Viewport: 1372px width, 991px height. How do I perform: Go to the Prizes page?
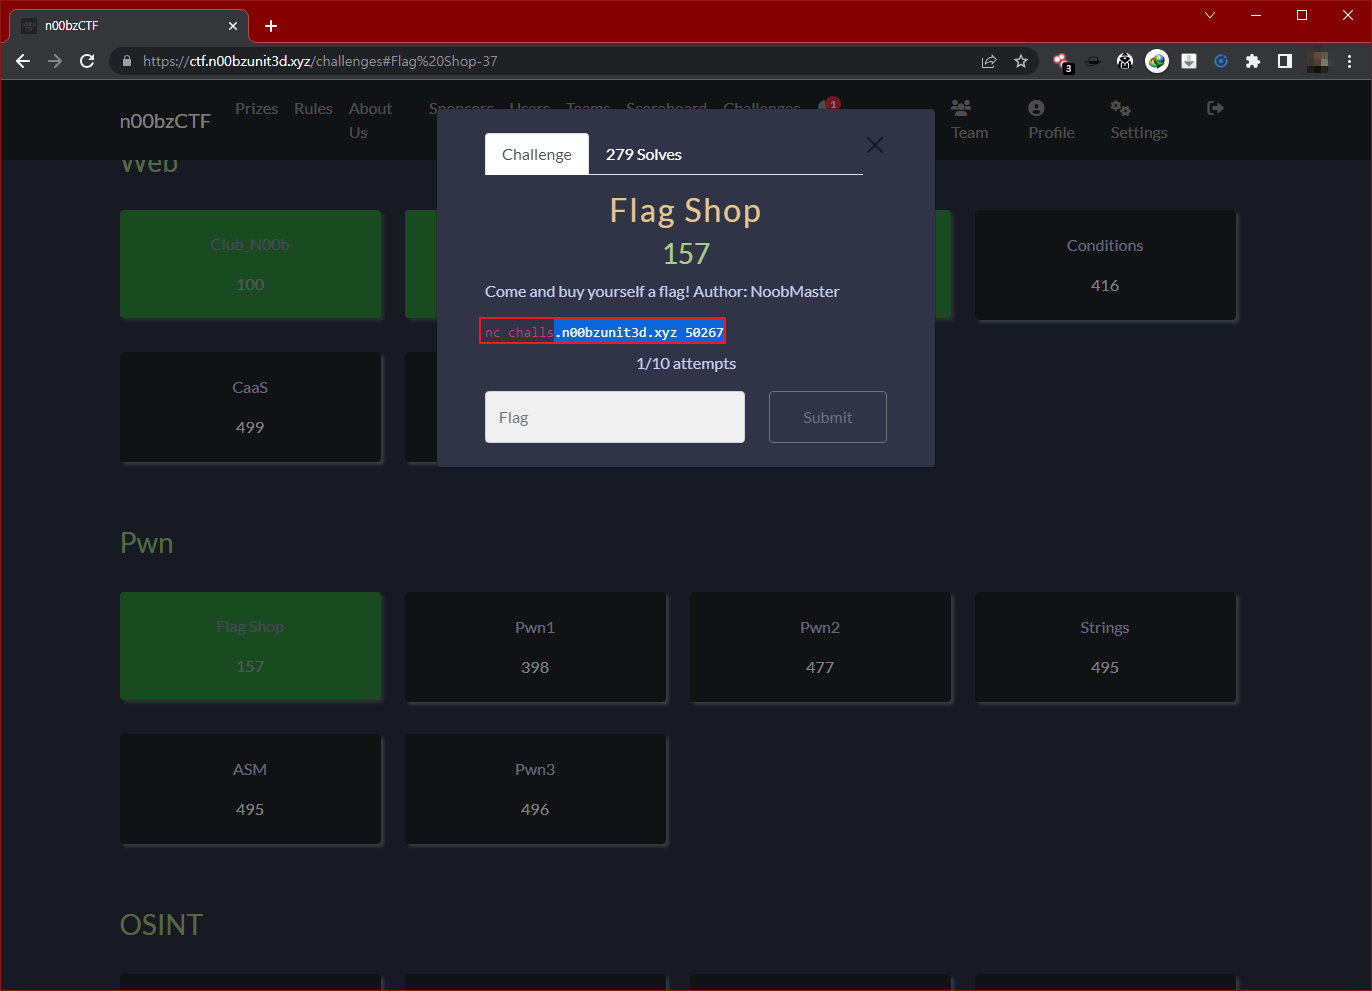pyautogui.click(x=257, y=108)
